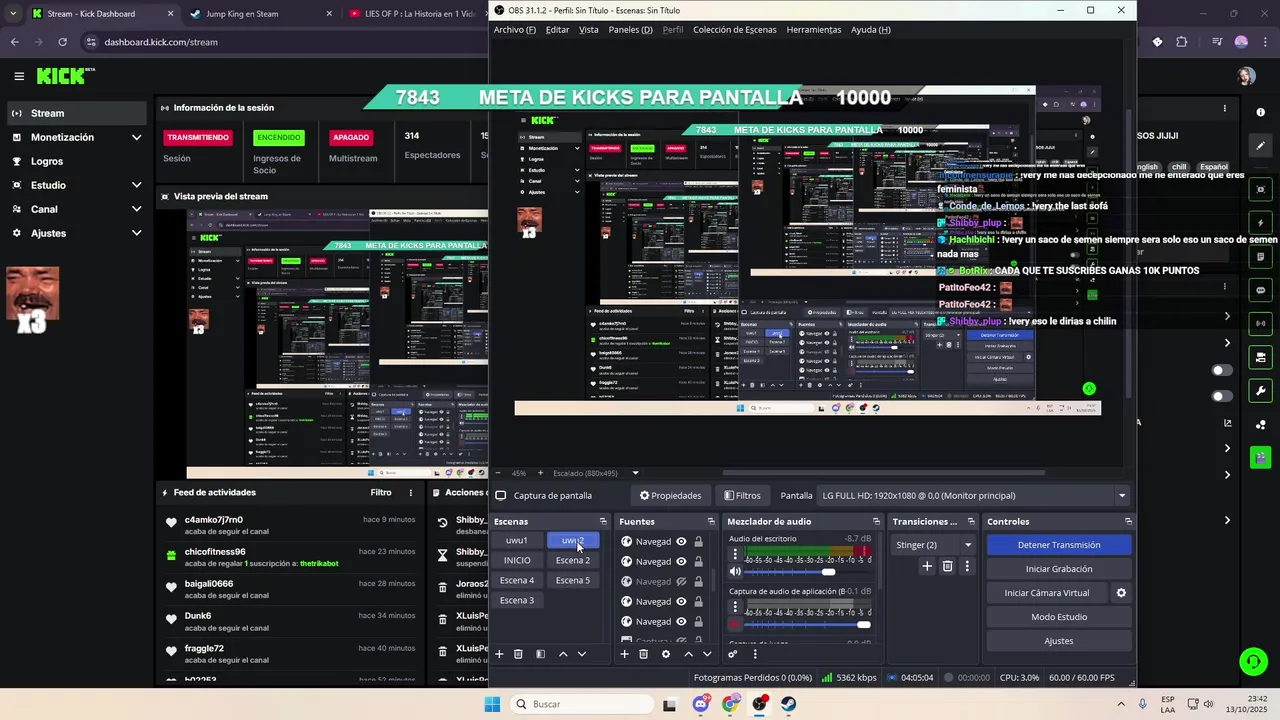Open Feed de actividades three-dot menu

(x=410, y=492)
